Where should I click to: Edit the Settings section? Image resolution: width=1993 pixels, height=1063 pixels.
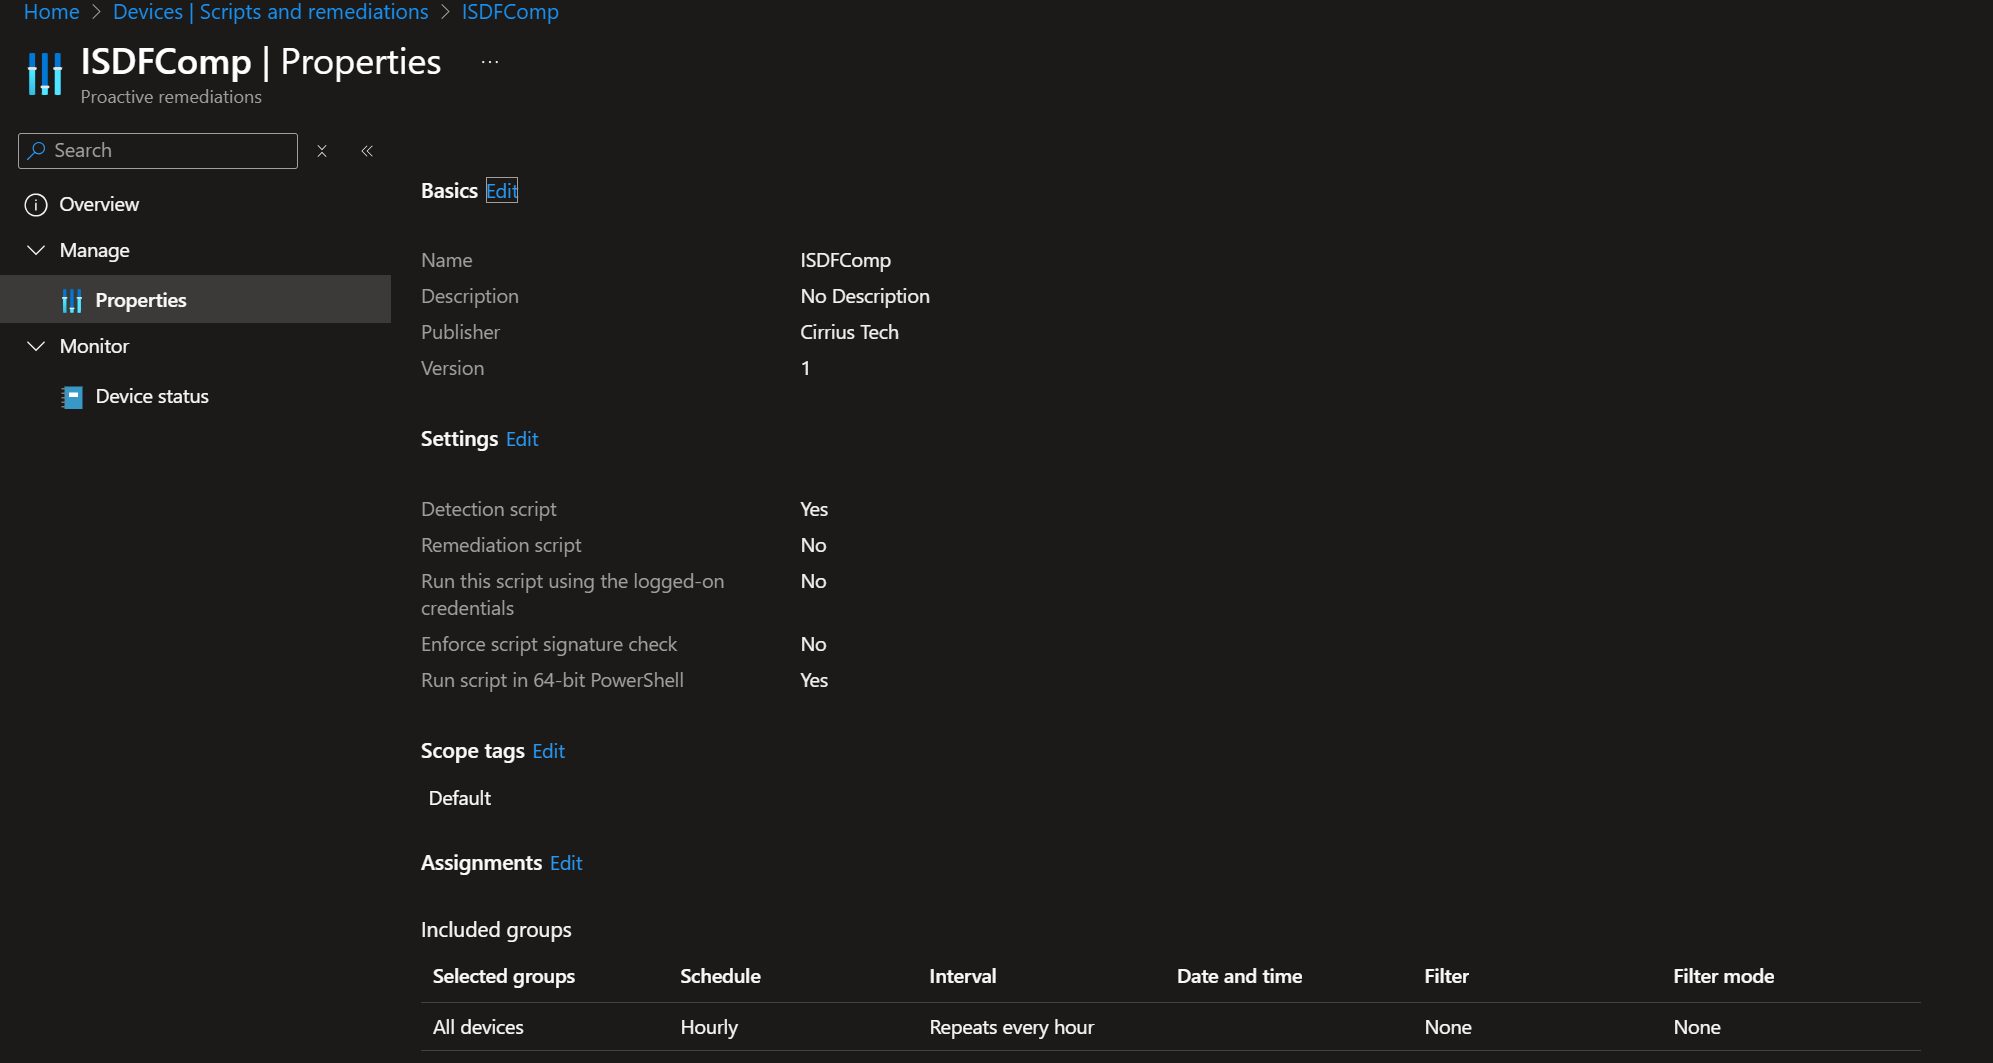522,439
